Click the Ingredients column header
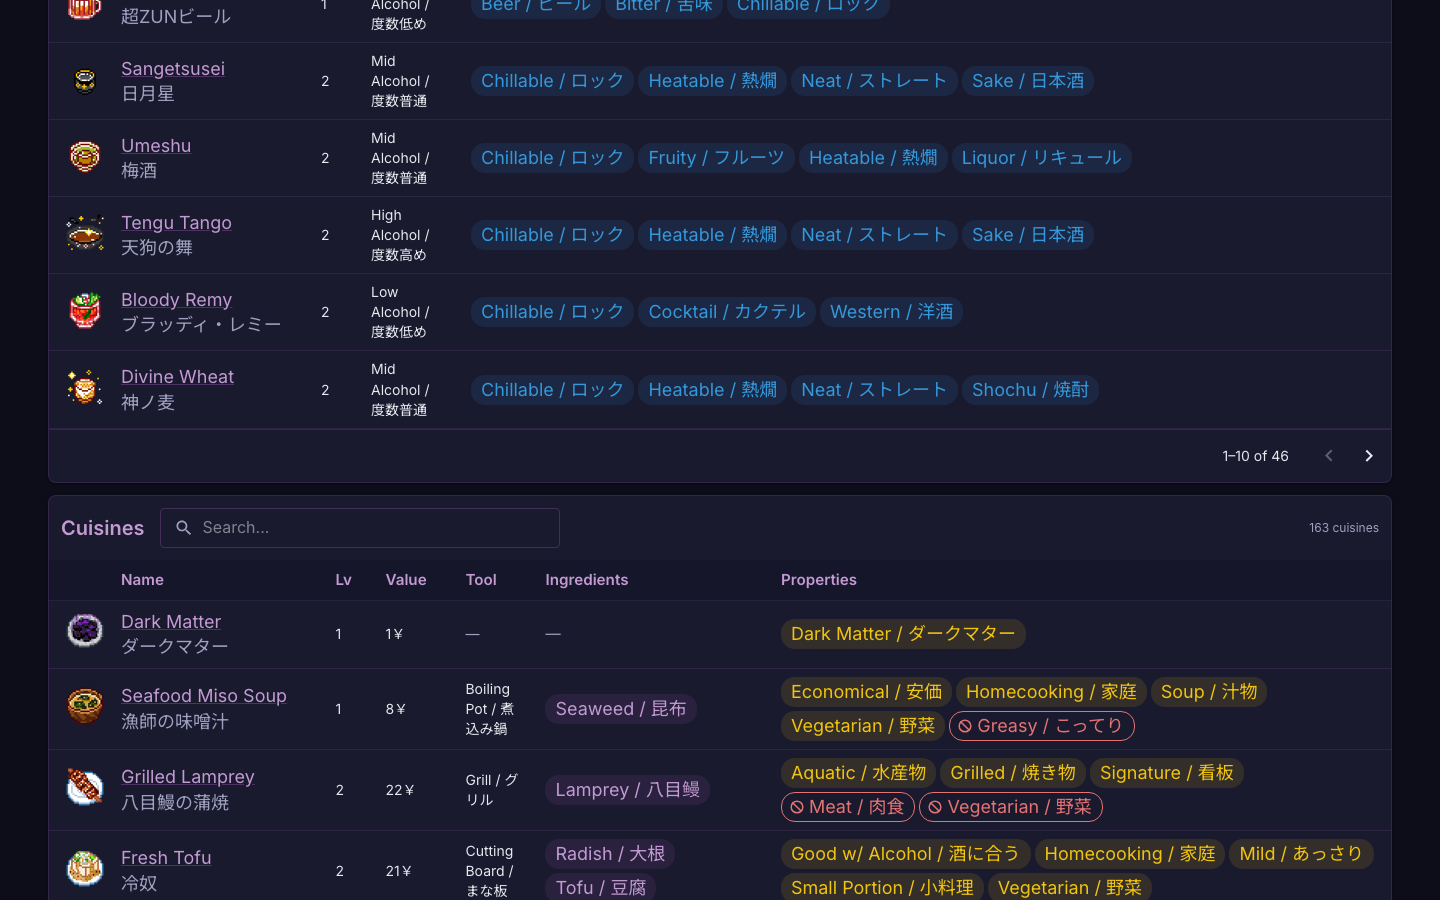Image resolution: width=1440 pixels, height=900 pixels. [587, 580]
